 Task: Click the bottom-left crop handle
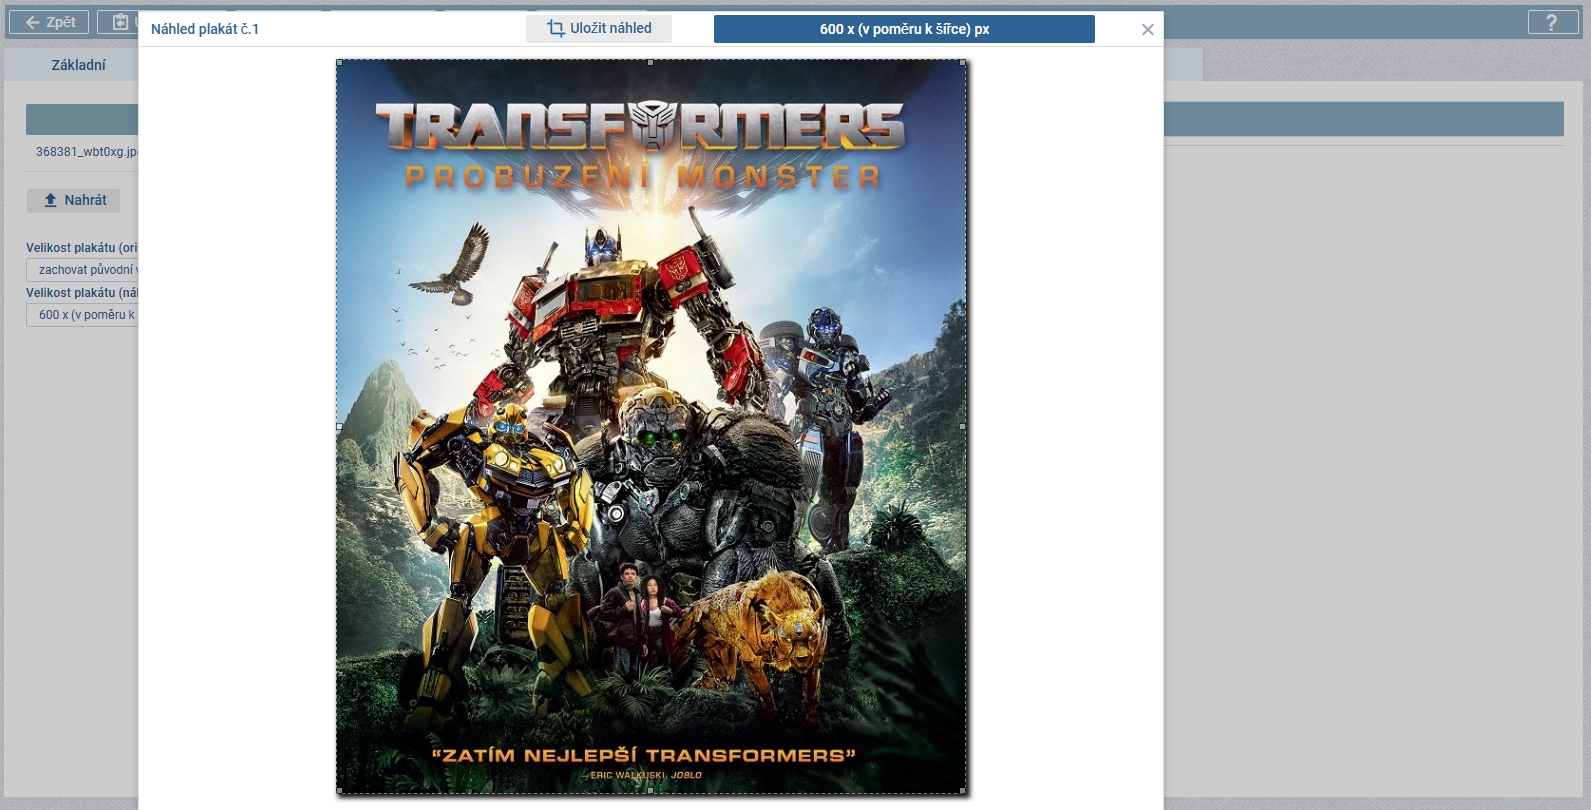tap(340, 791)
